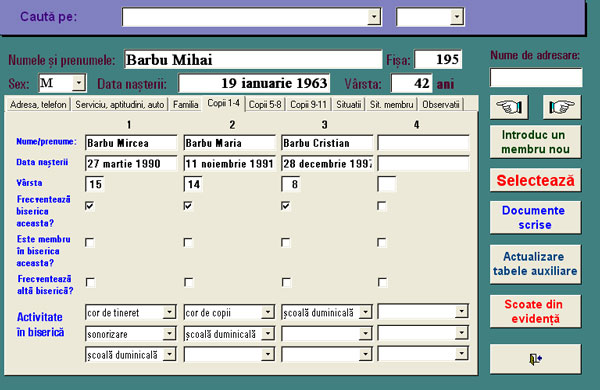
Task: Click empty birth date field for child 4
Action: point(423,163)
